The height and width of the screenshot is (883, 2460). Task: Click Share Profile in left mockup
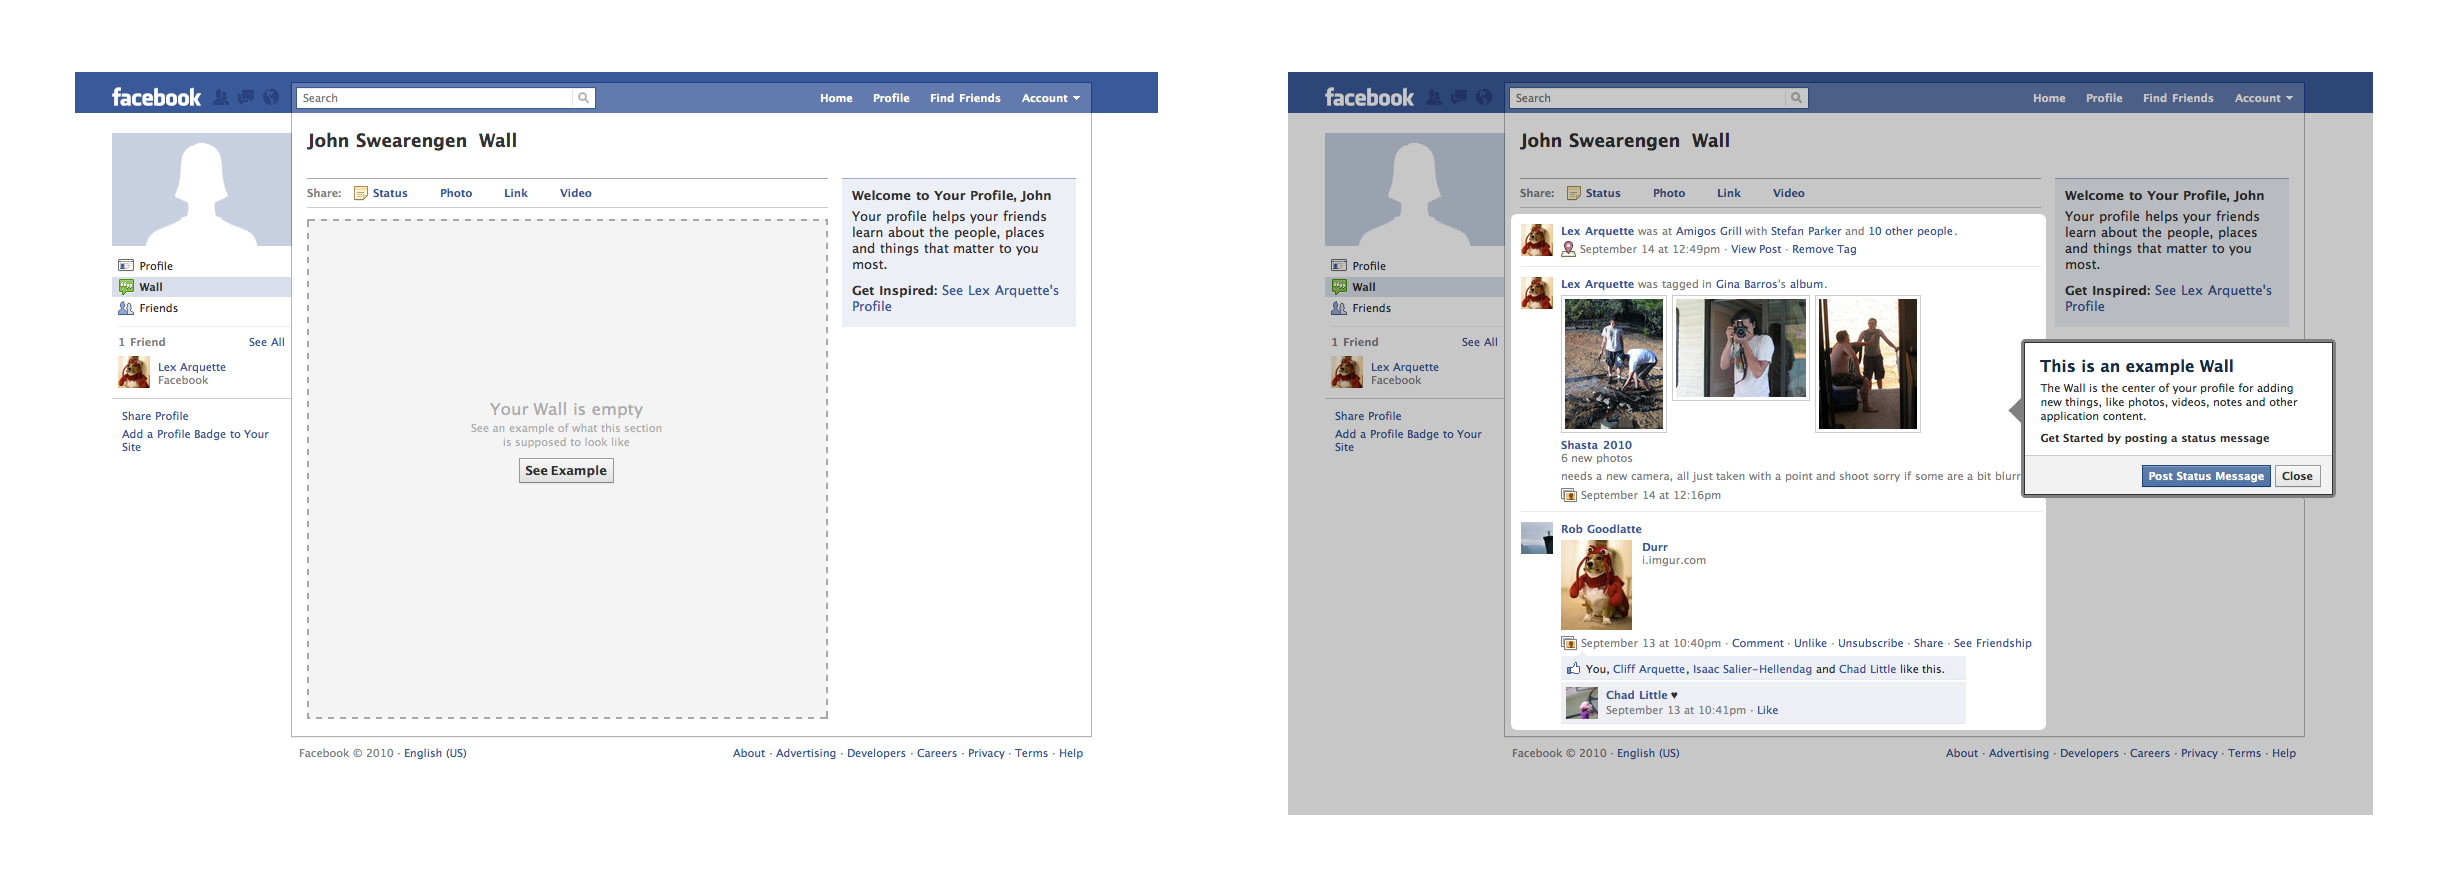pyautogui.click(x=155, y=416)
